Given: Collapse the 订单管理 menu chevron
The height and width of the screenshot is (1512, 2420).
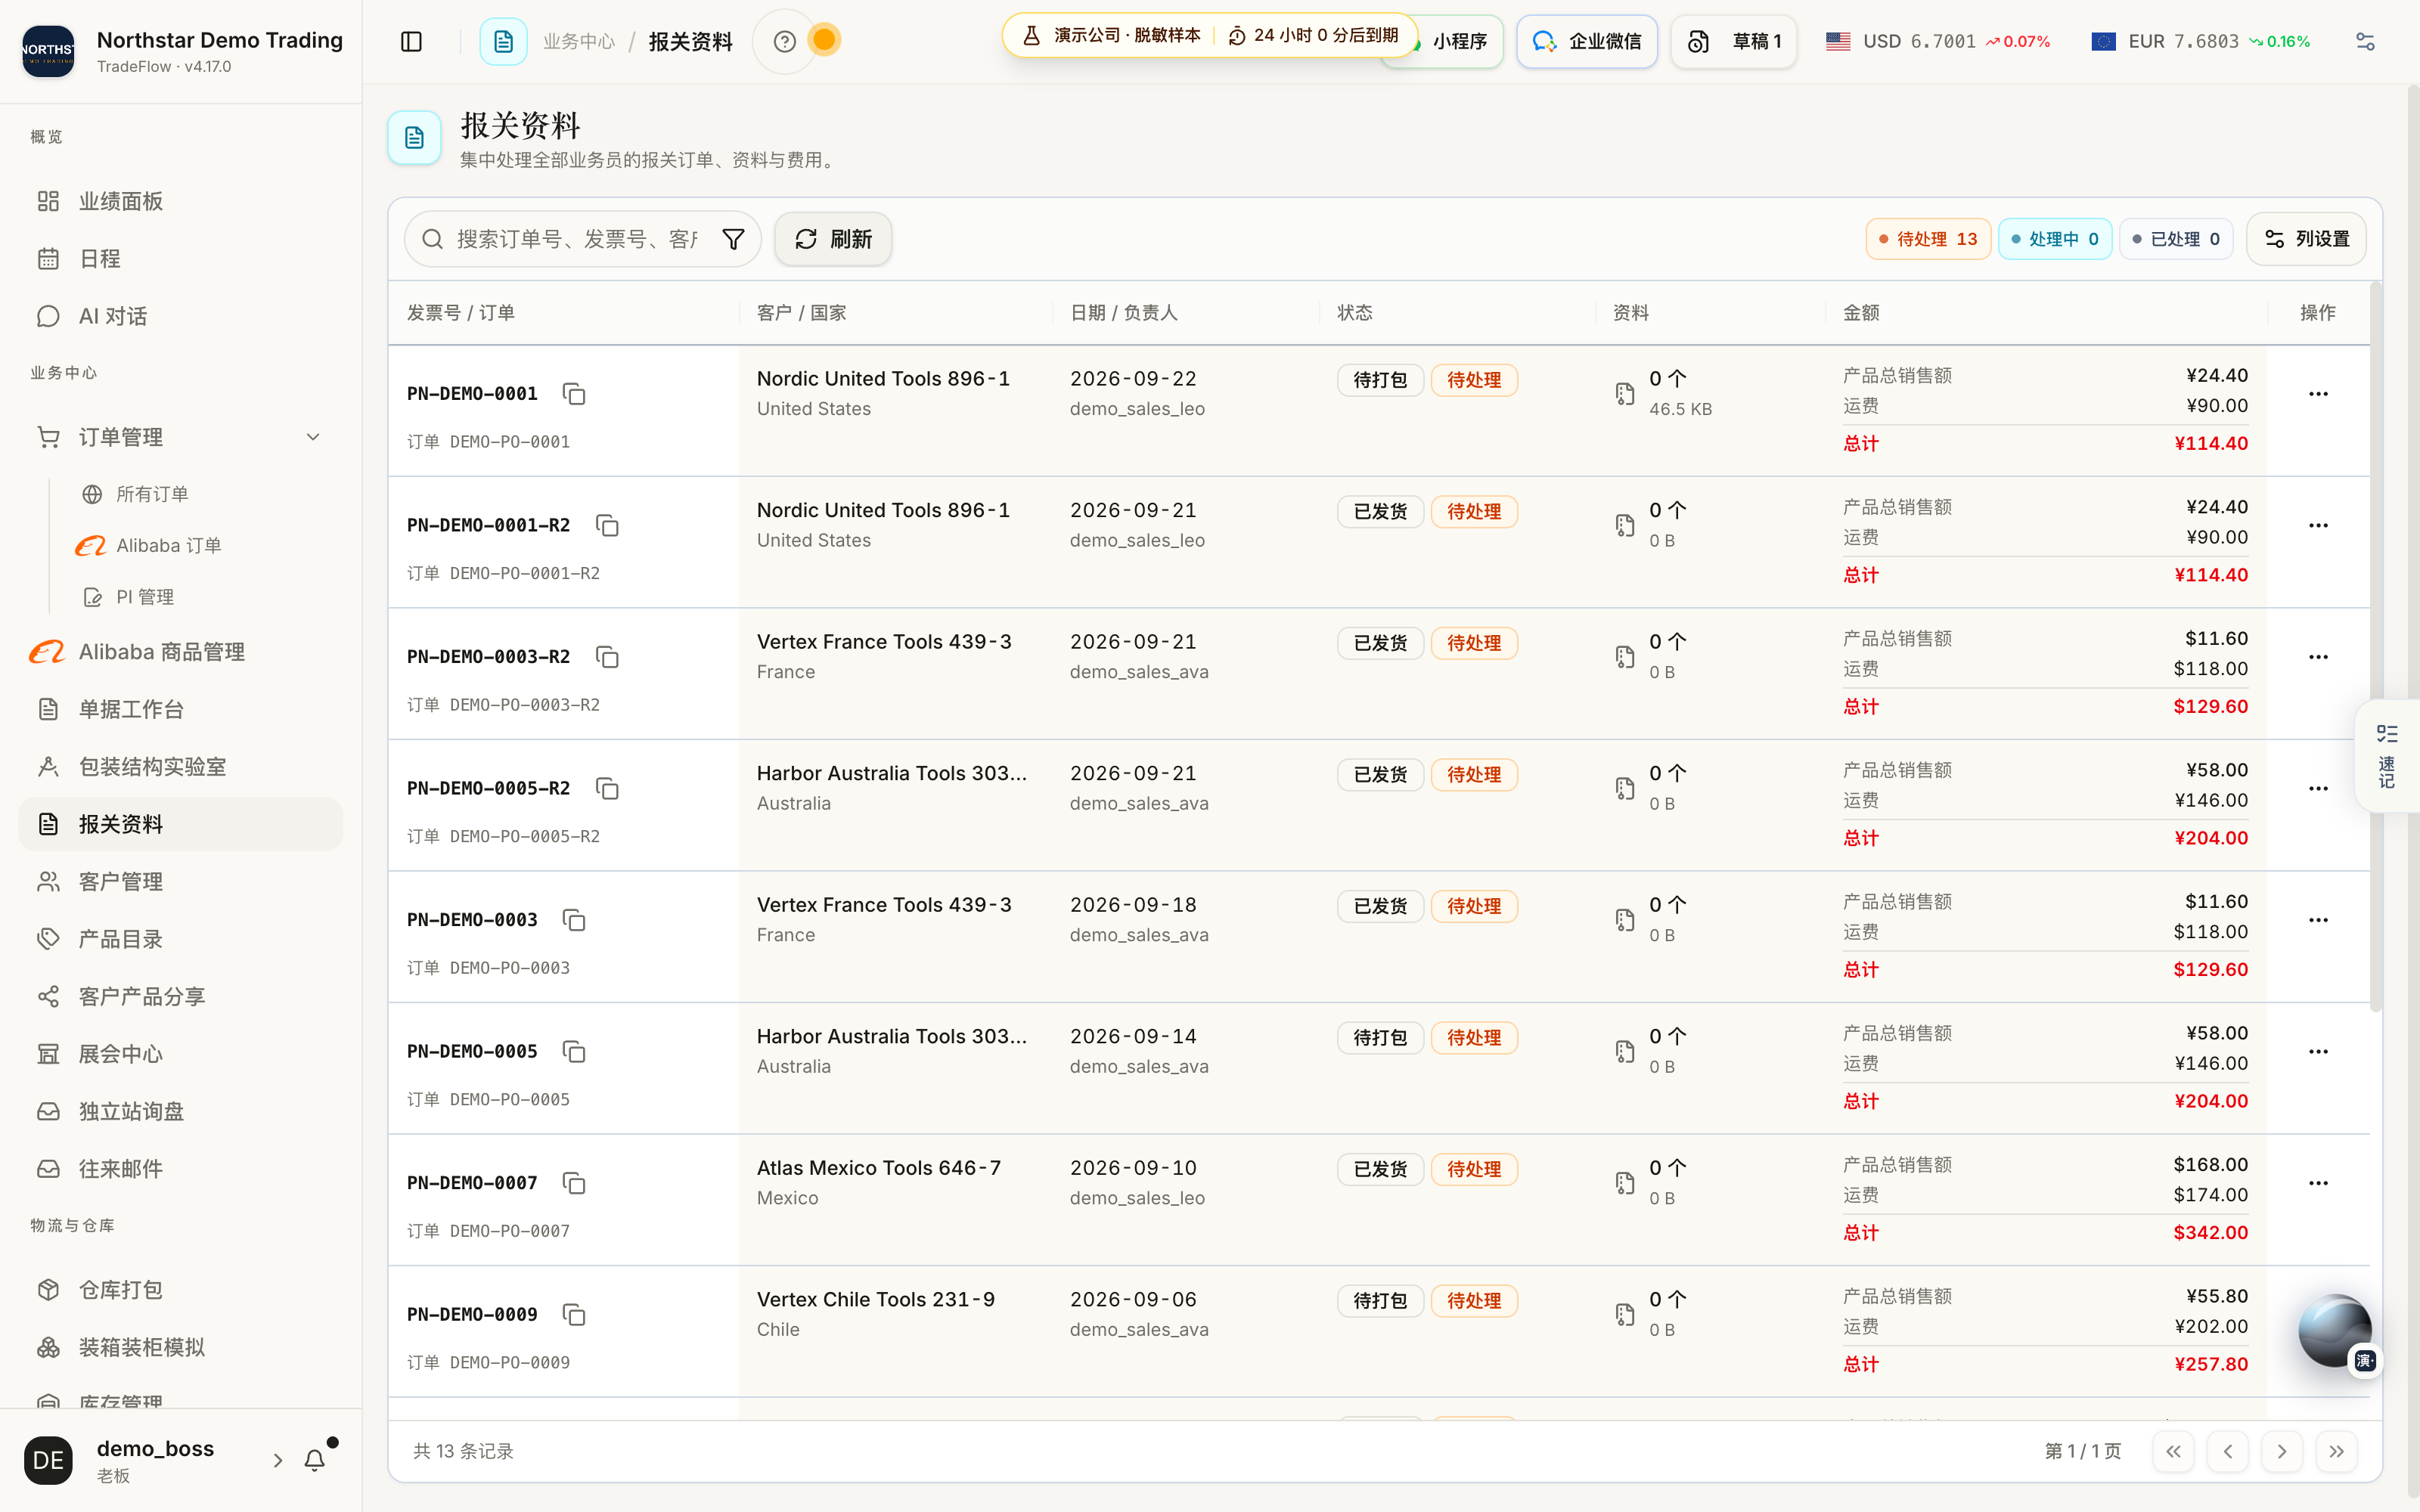Looking at the screenshot, I should 313,437.
